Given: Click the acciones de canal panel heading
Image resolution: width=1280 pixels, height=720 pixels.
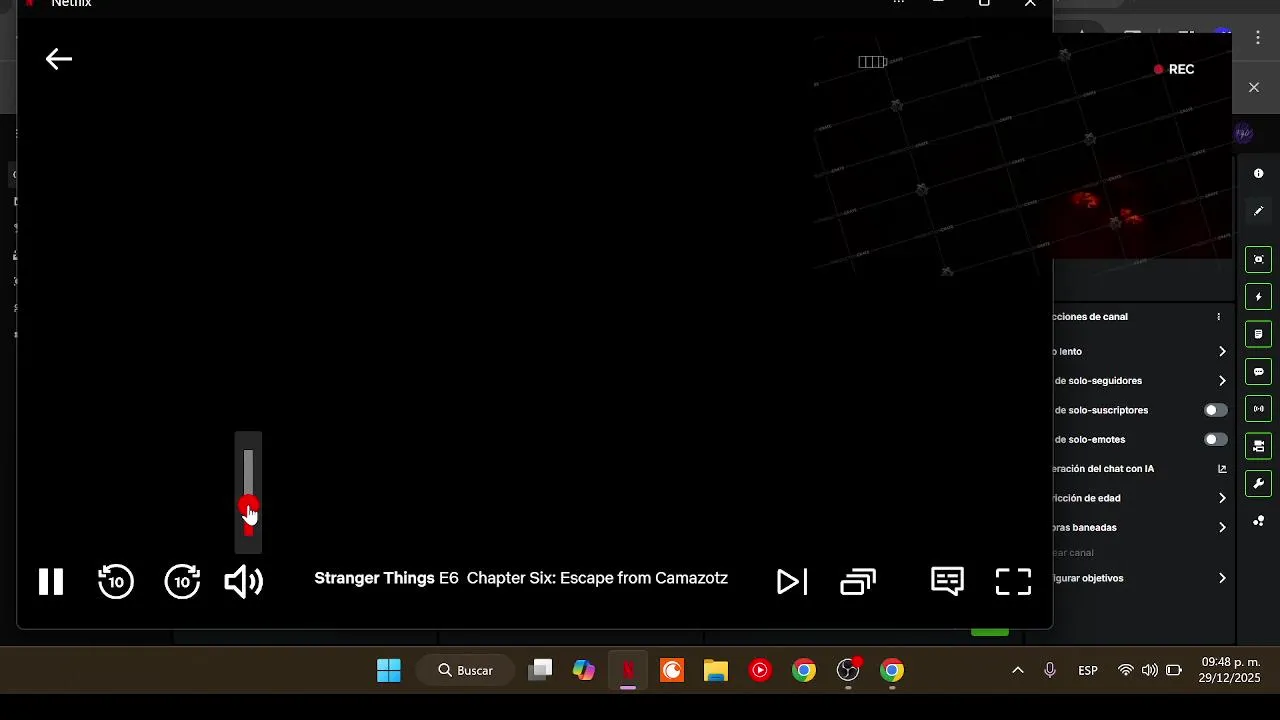Looking at the screenshot, I should (1091, 317).
